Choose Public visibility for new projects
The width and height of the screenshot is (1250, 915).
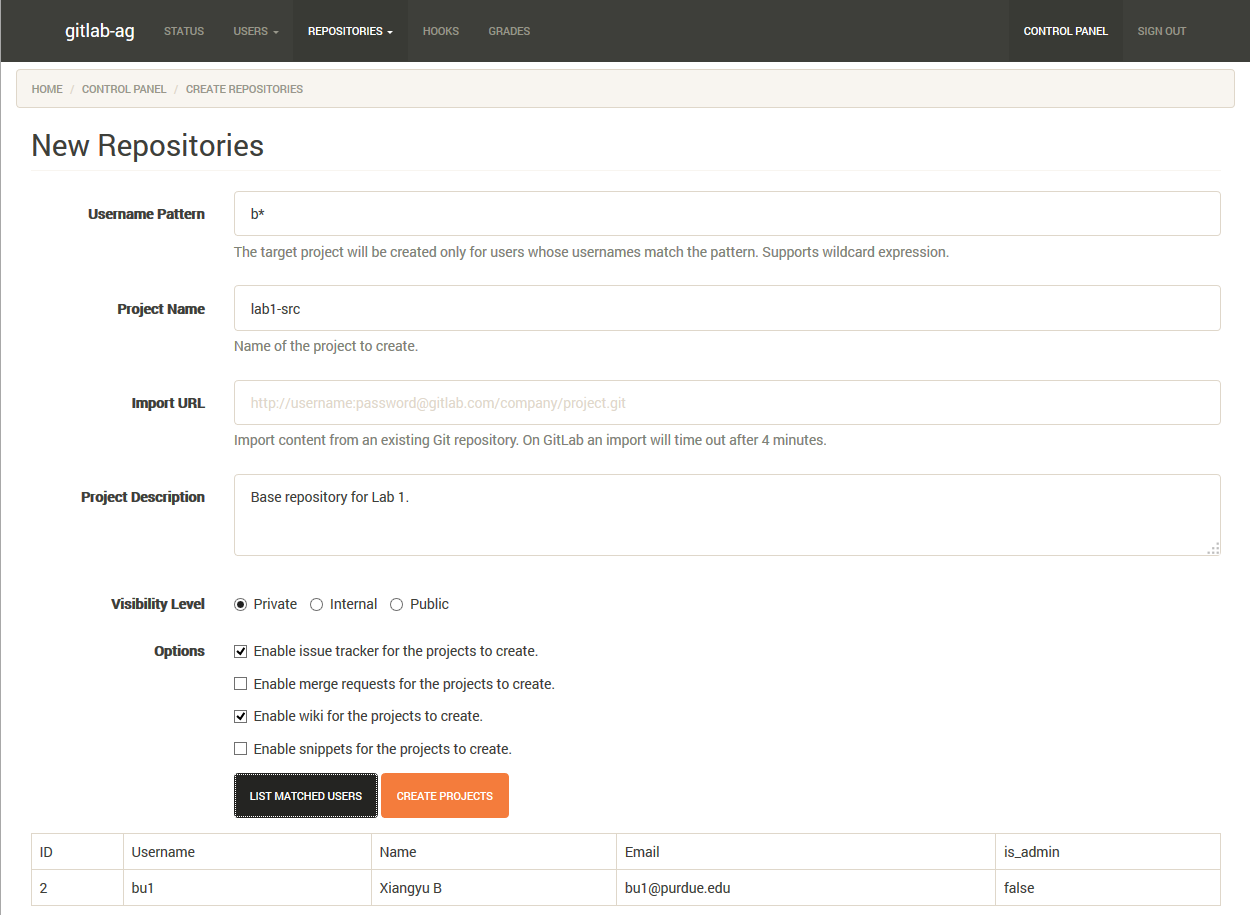point(397,603)
